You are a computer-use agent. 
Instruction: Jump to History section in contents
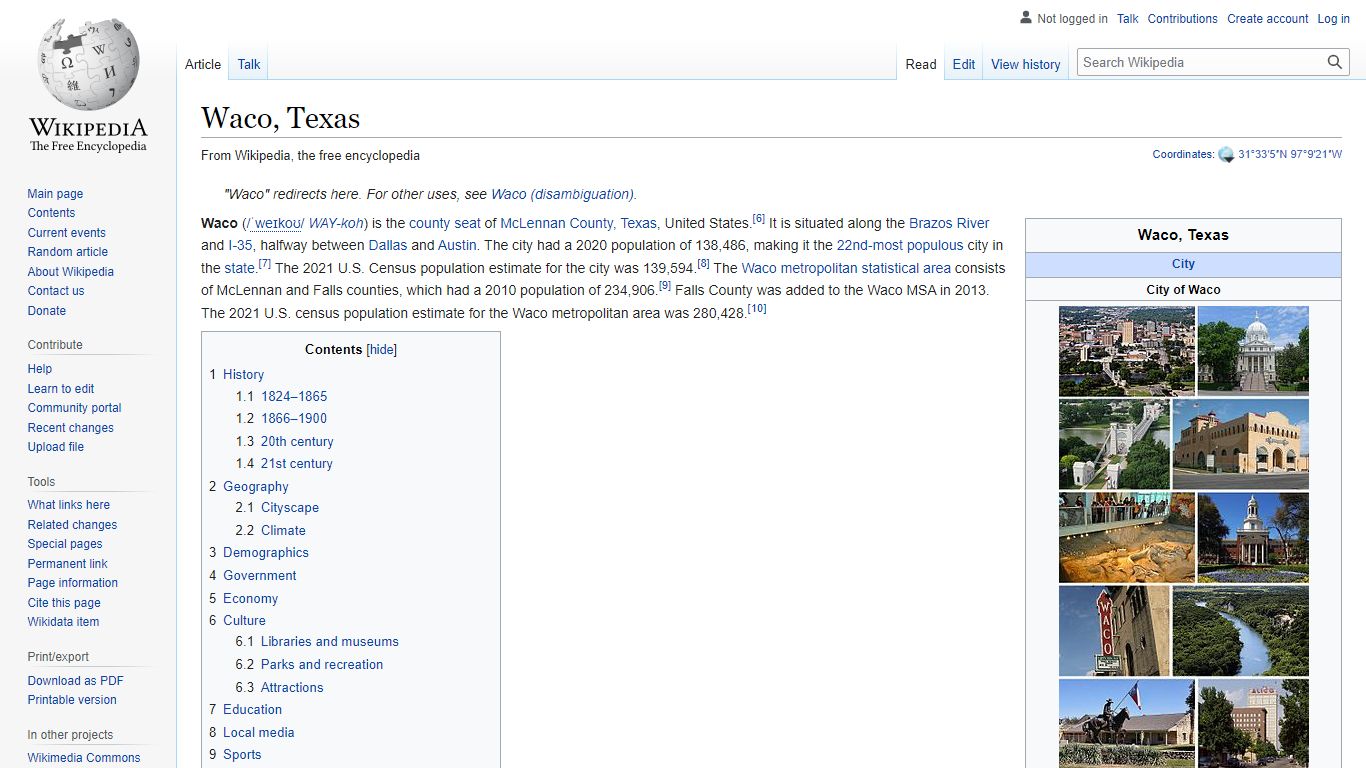tap(243, 374)
